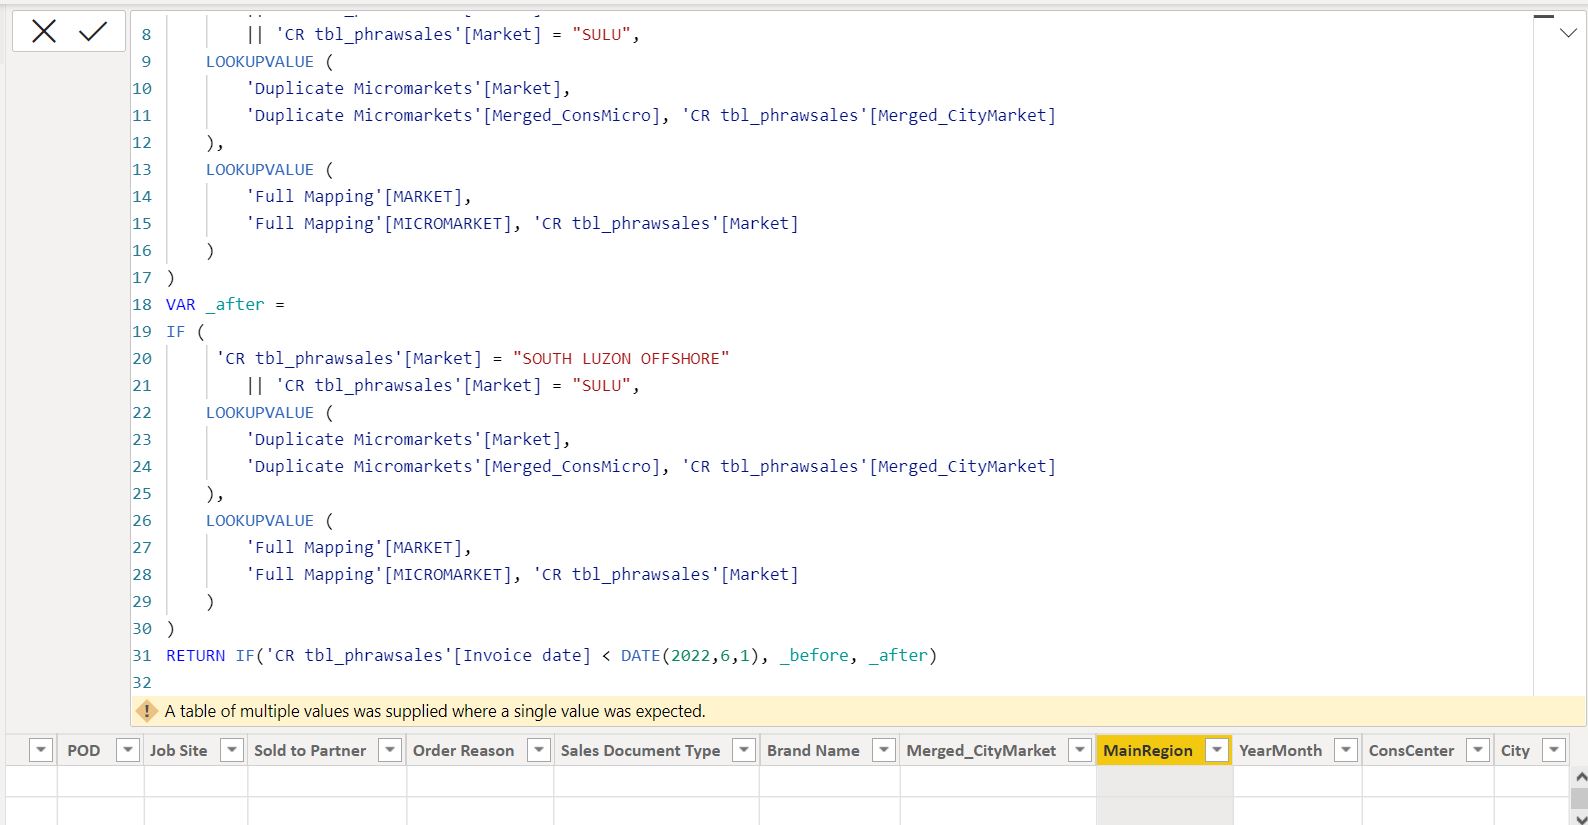Open the Order Reason column dropdown
The image size is (1588, 825).
click(539, 750)
